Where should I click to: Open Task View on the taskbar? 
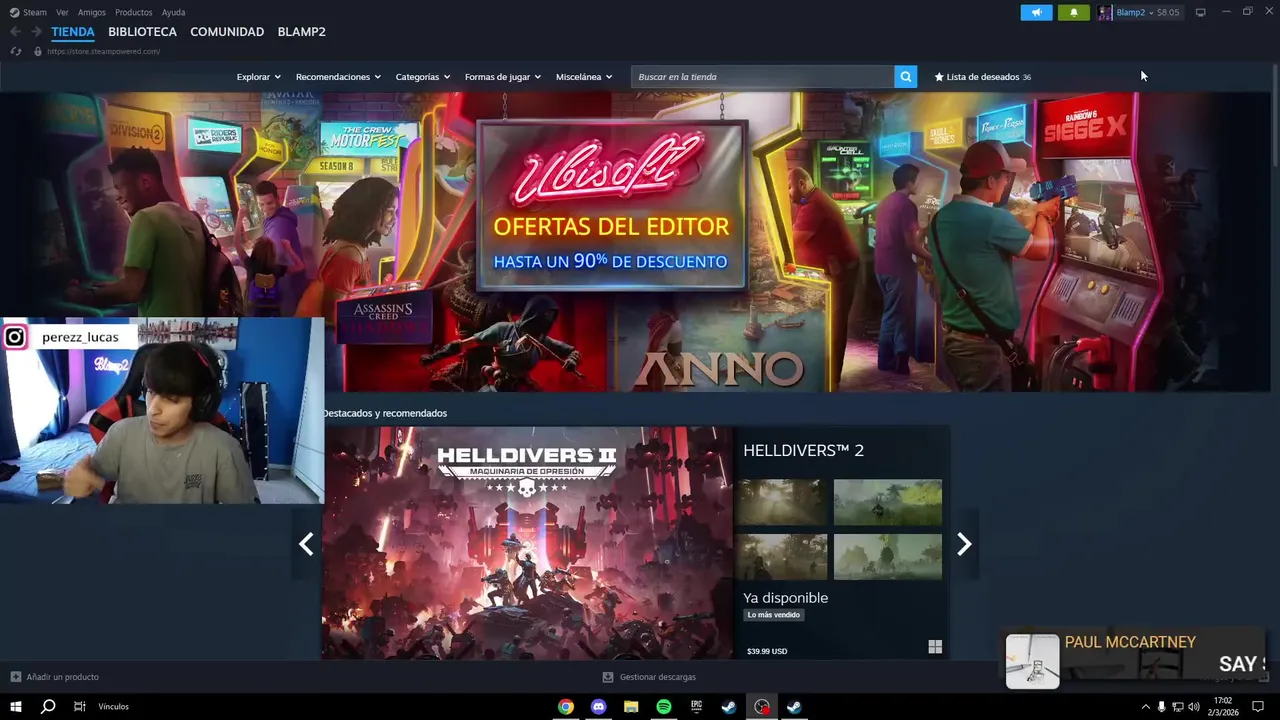tap(79, 707)
